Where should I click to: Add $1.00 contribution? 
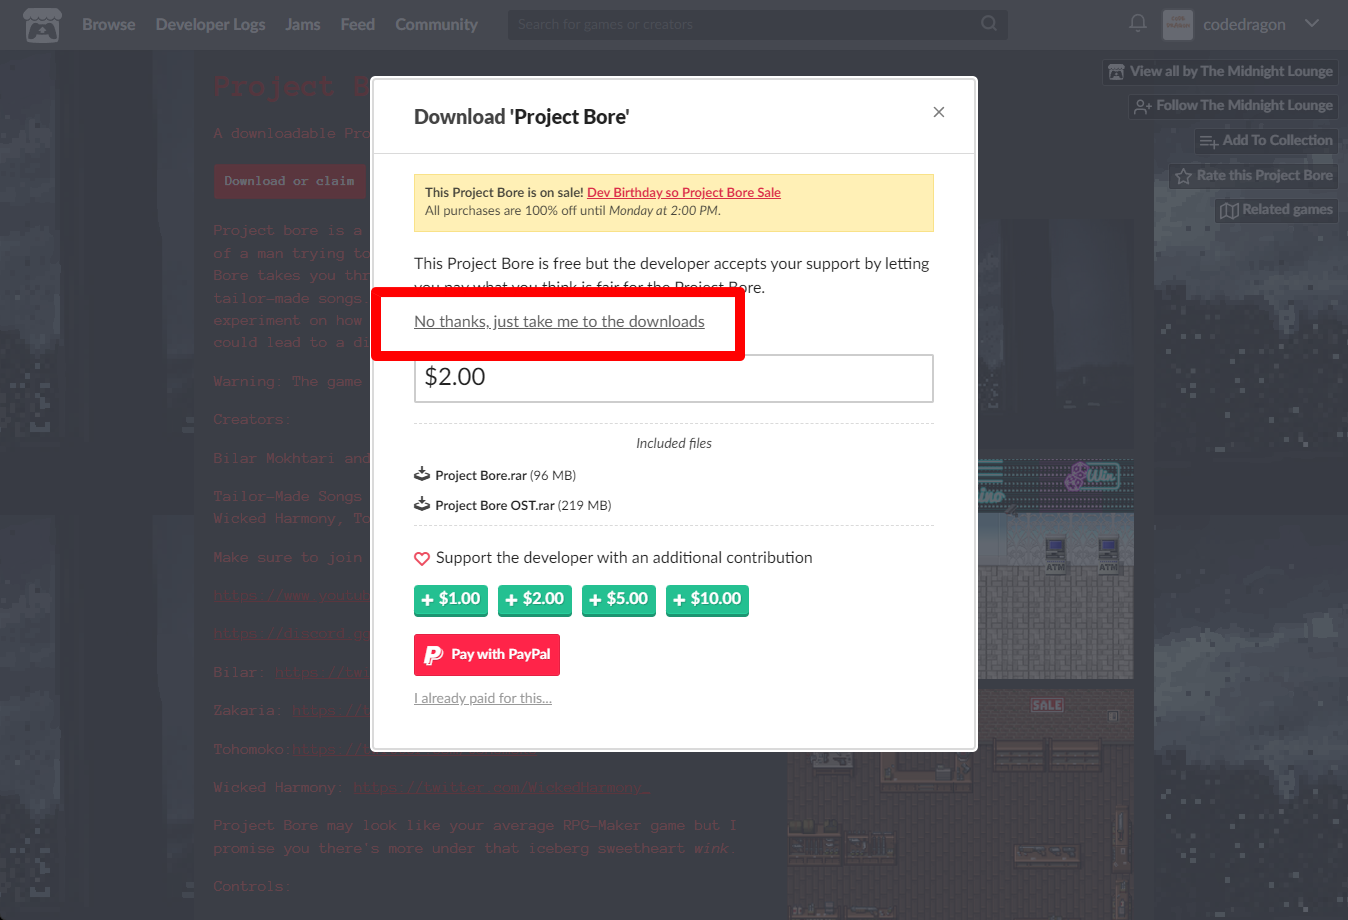point(451,600)
